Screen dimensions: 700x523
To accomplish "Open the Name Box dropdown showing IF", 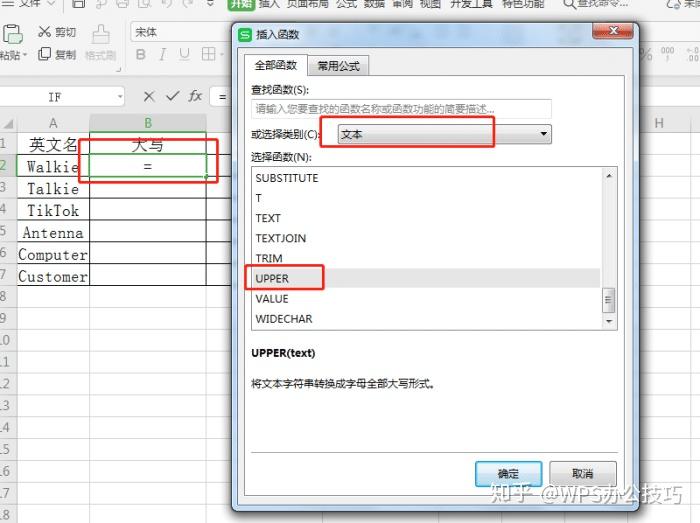I will point(120,97).
